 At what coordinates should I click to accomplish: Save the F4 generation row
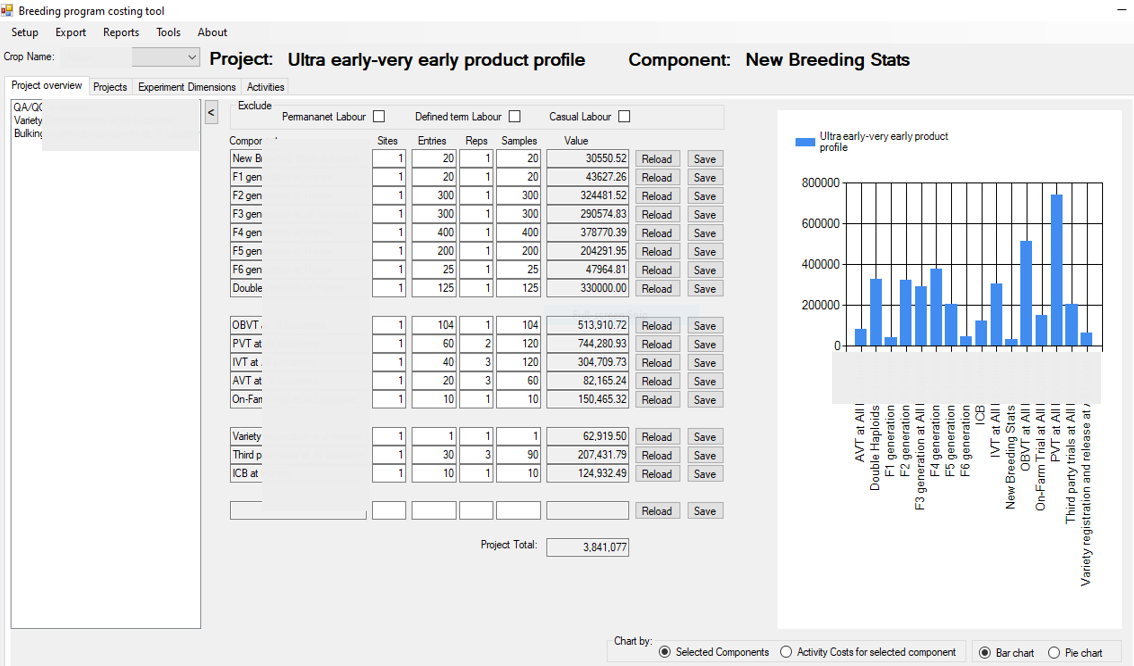[x=705, y=233]
